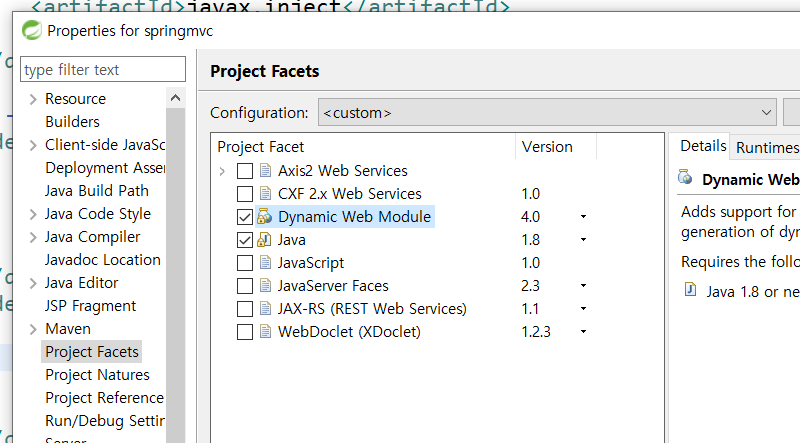This screenshot has height=443, width=800.
Task: Select the WebDoclet (XDoclet) row label
Action: click(x=349, y=331)
